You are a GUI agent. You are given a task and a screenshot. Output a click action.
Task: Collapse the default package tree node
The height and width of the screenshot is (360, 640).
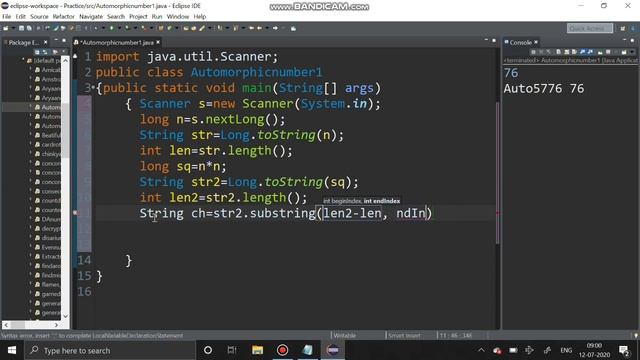point(23,60)
